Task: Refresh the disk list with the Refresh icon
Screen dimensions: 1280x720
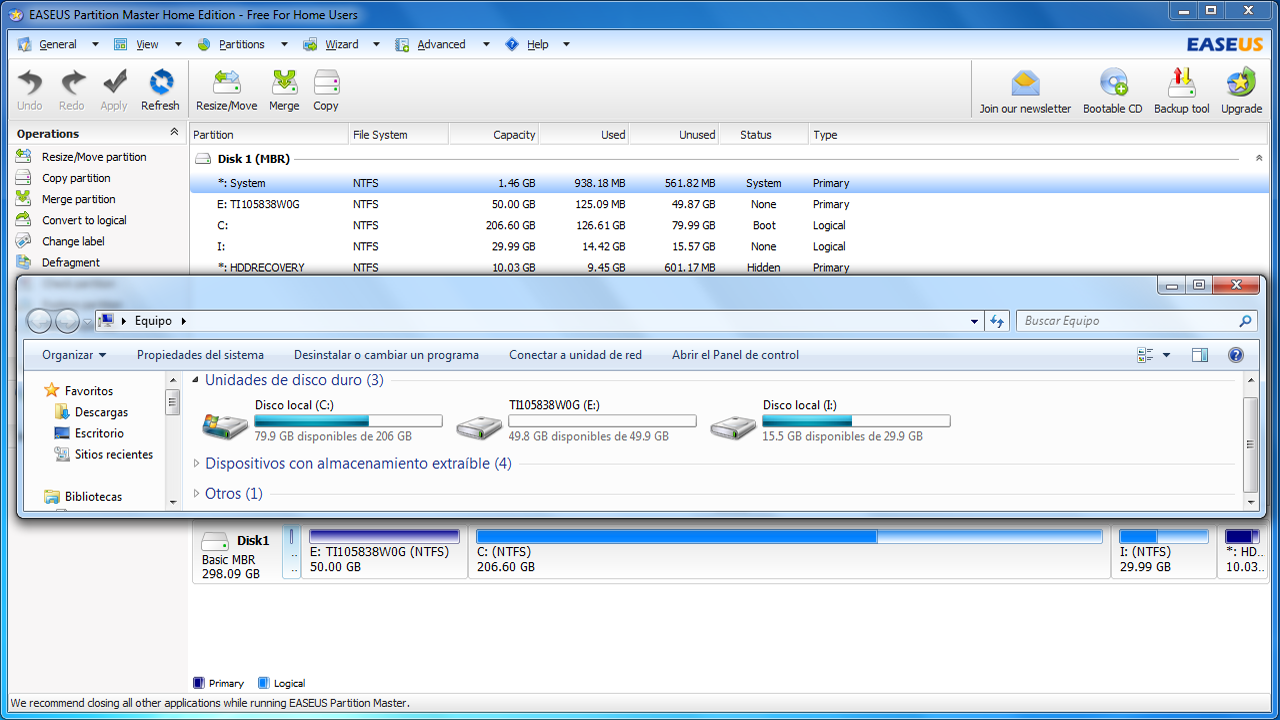Action: click(160, 82)
